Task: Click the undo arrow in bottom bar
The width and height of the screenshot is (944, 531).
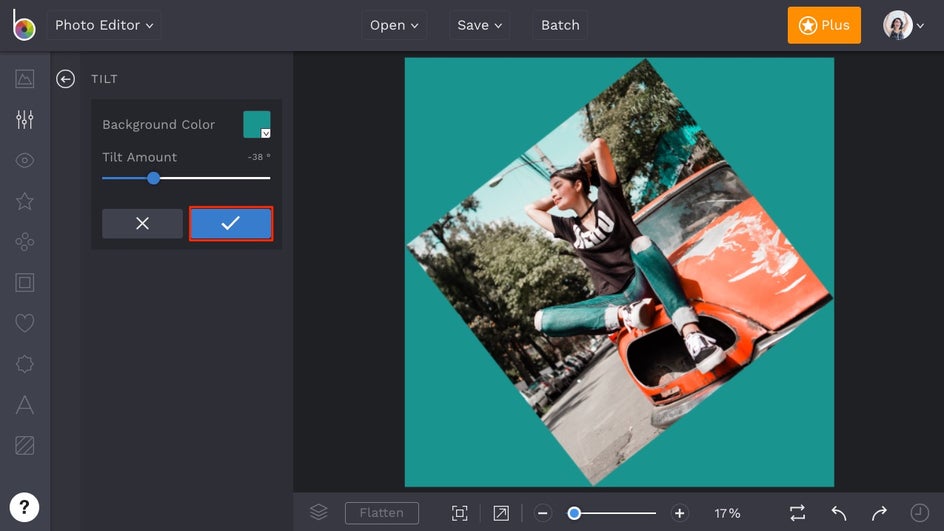Action: point(838,513)
